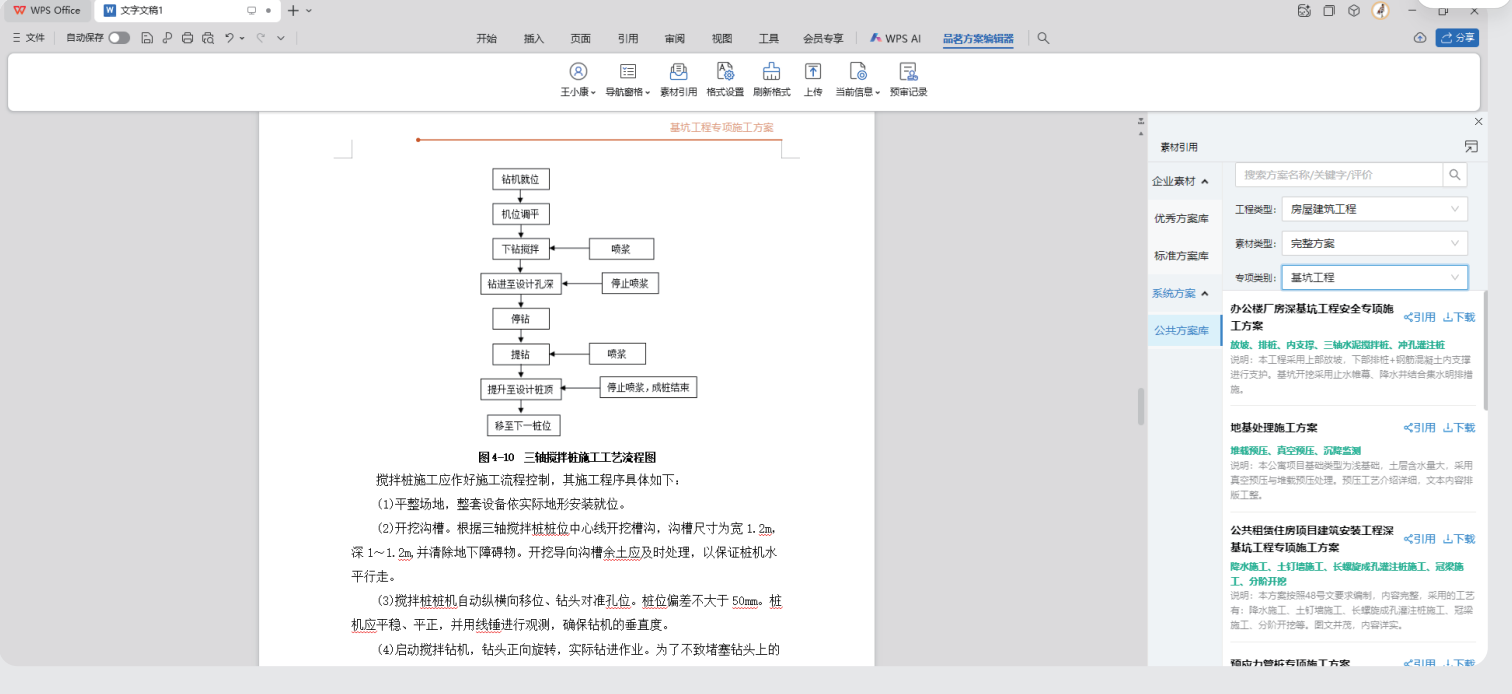The width and height of the screenshot is (1512, 694).
Task: Switch to the 开始 tab
Action: 486,38
